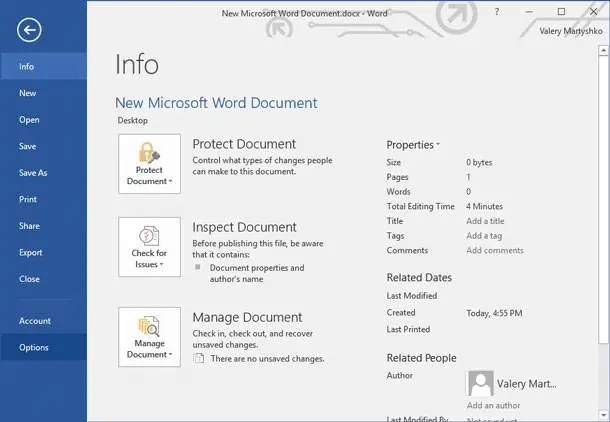Click the Valery Mart... author name
Image resolution: width=610 pixels, height=422 pixels.
pos(526,384)
